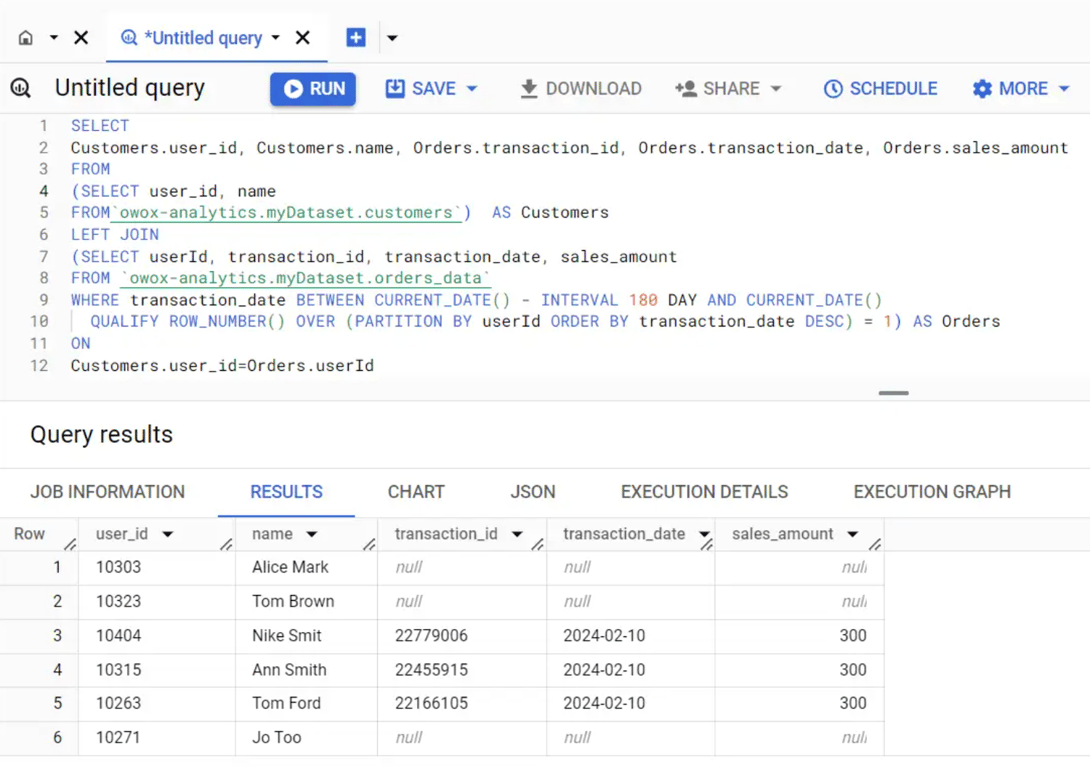This screenshot has width=1090, height=768.
Task: Close the home tab
Action: 81,38
